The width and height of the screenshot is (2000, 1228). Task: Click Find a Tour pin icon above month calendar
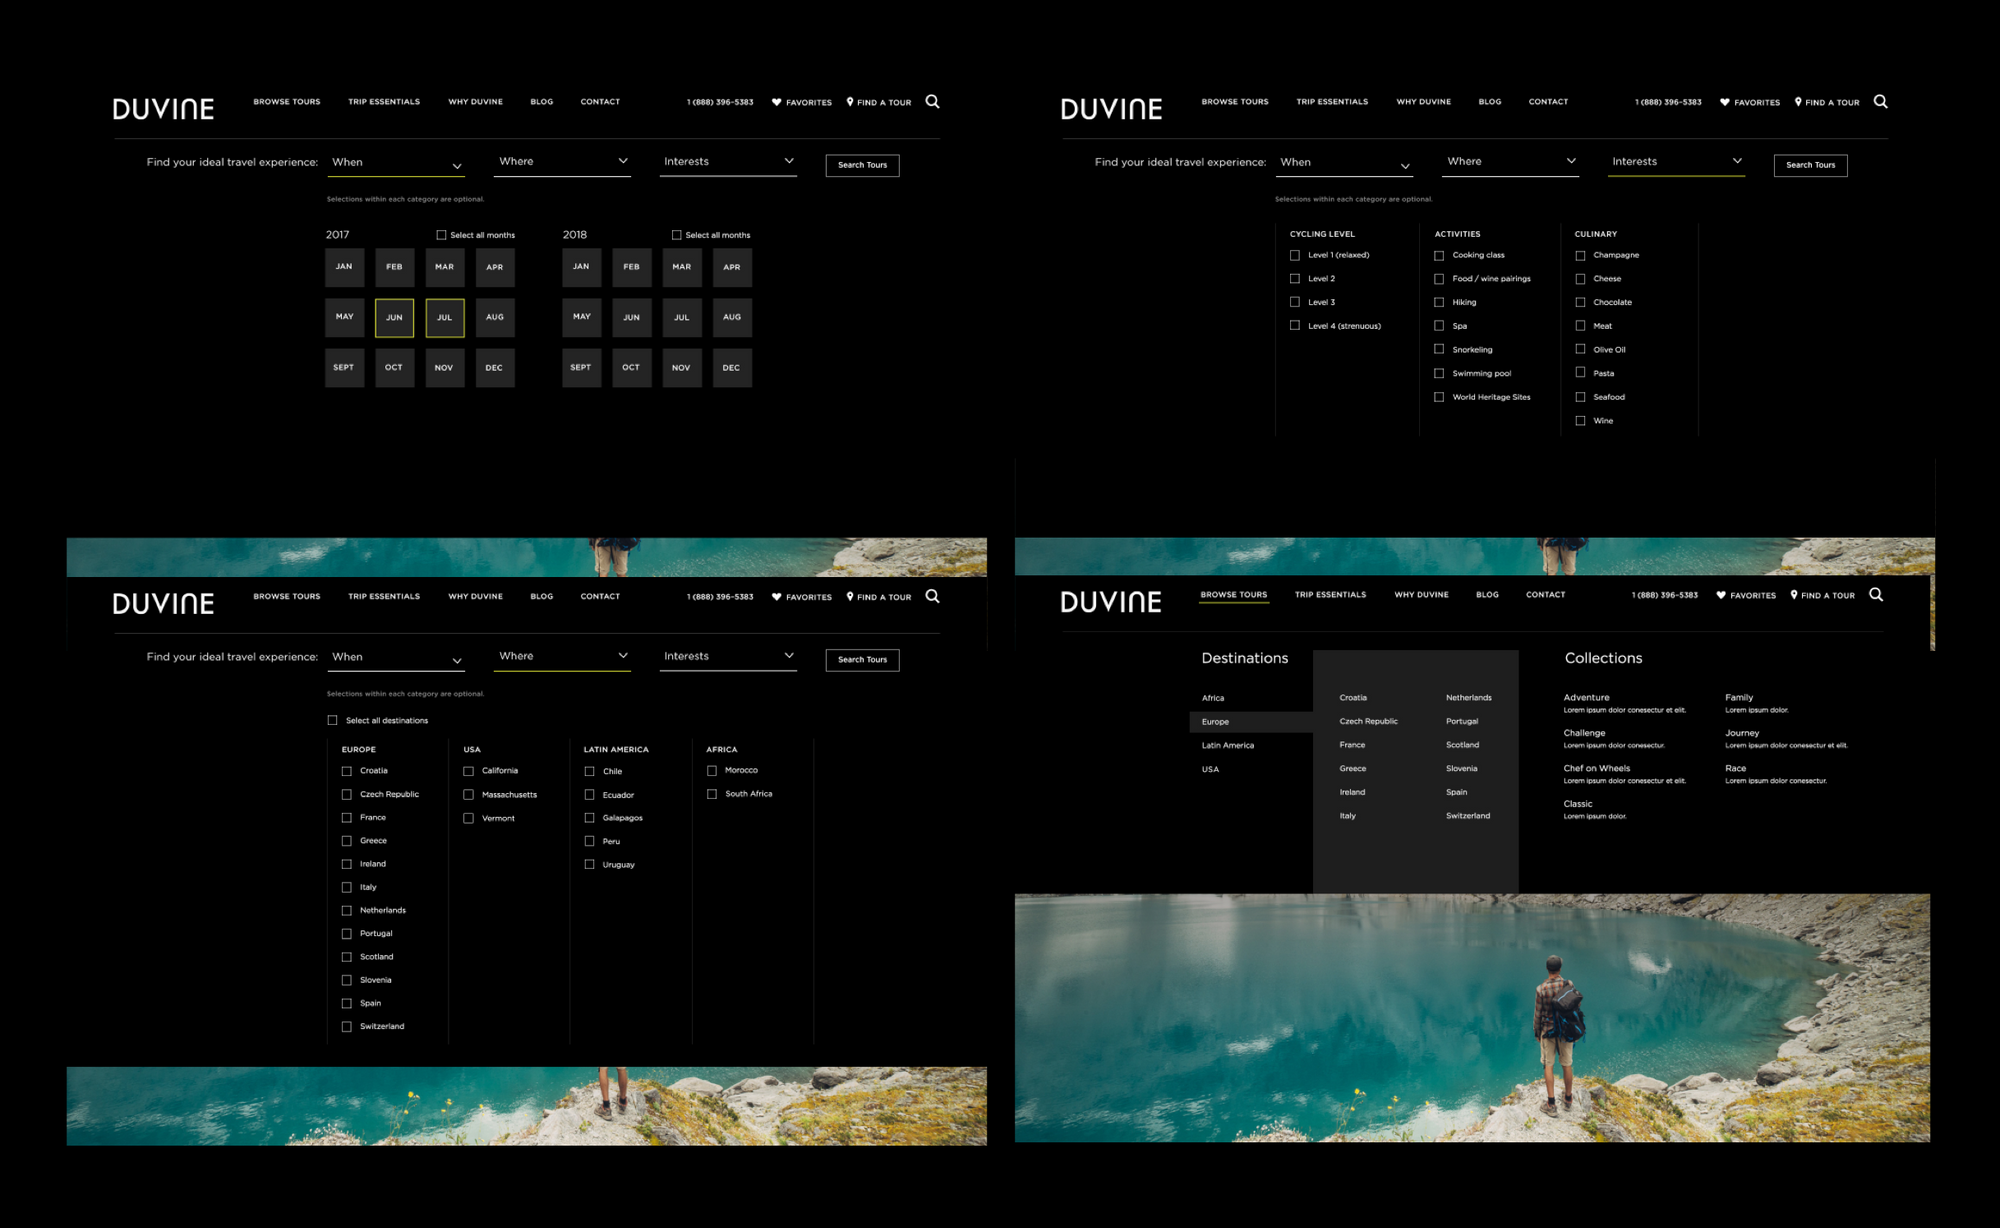850,102
